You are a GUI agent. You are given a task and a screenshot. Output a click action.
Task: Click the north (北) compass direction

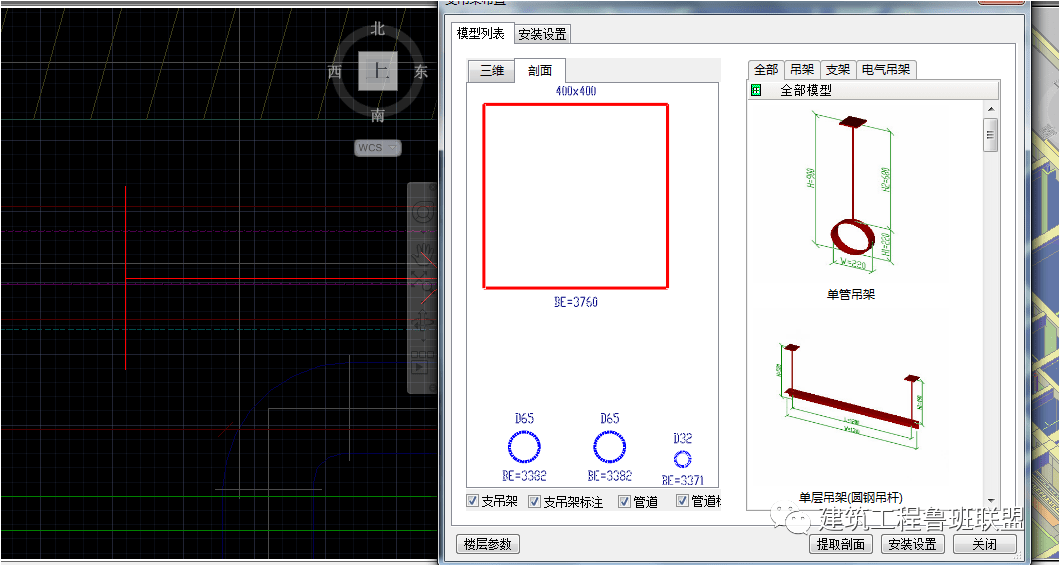point(378,29)
